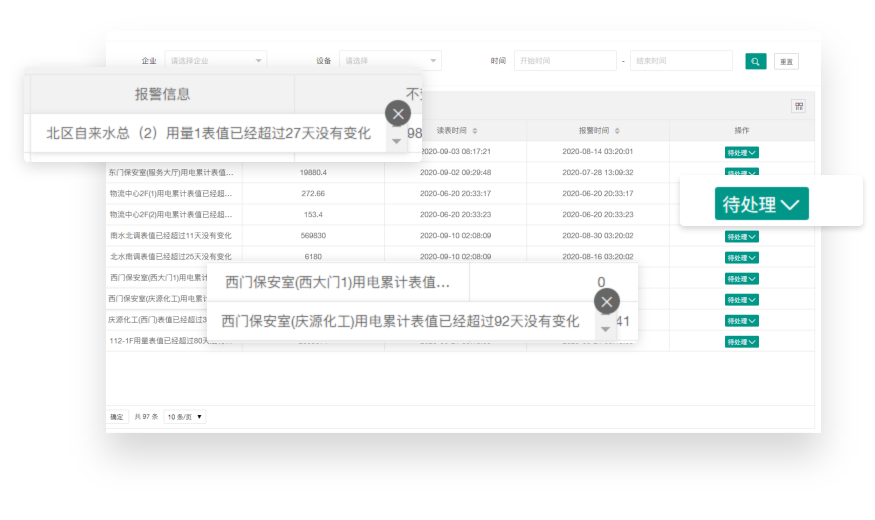Image resolution: width=875 pixels, height=520 pixels.
Task: Click the 操作 column header
Action: pyautogui.click(x=741, y=131)
